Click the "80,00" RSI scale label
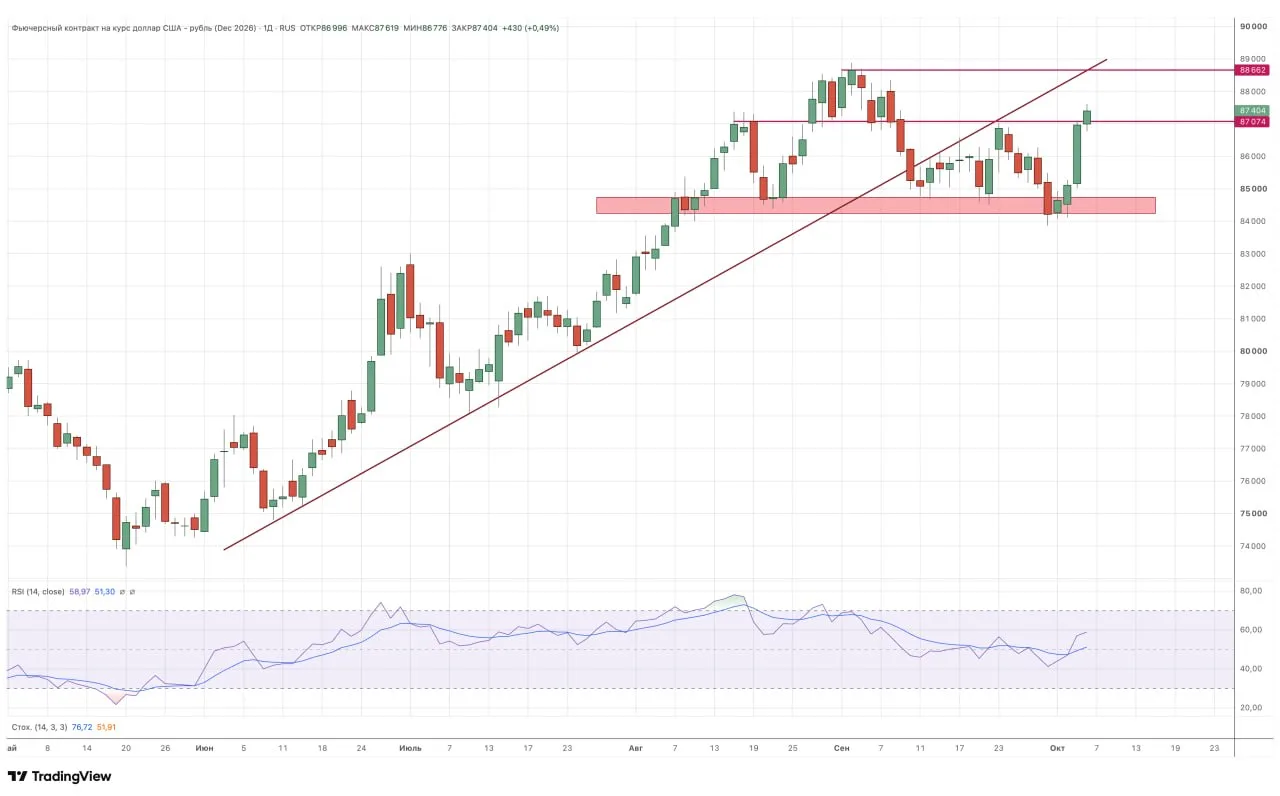 pyautogui.click(x=1250, y=591)
